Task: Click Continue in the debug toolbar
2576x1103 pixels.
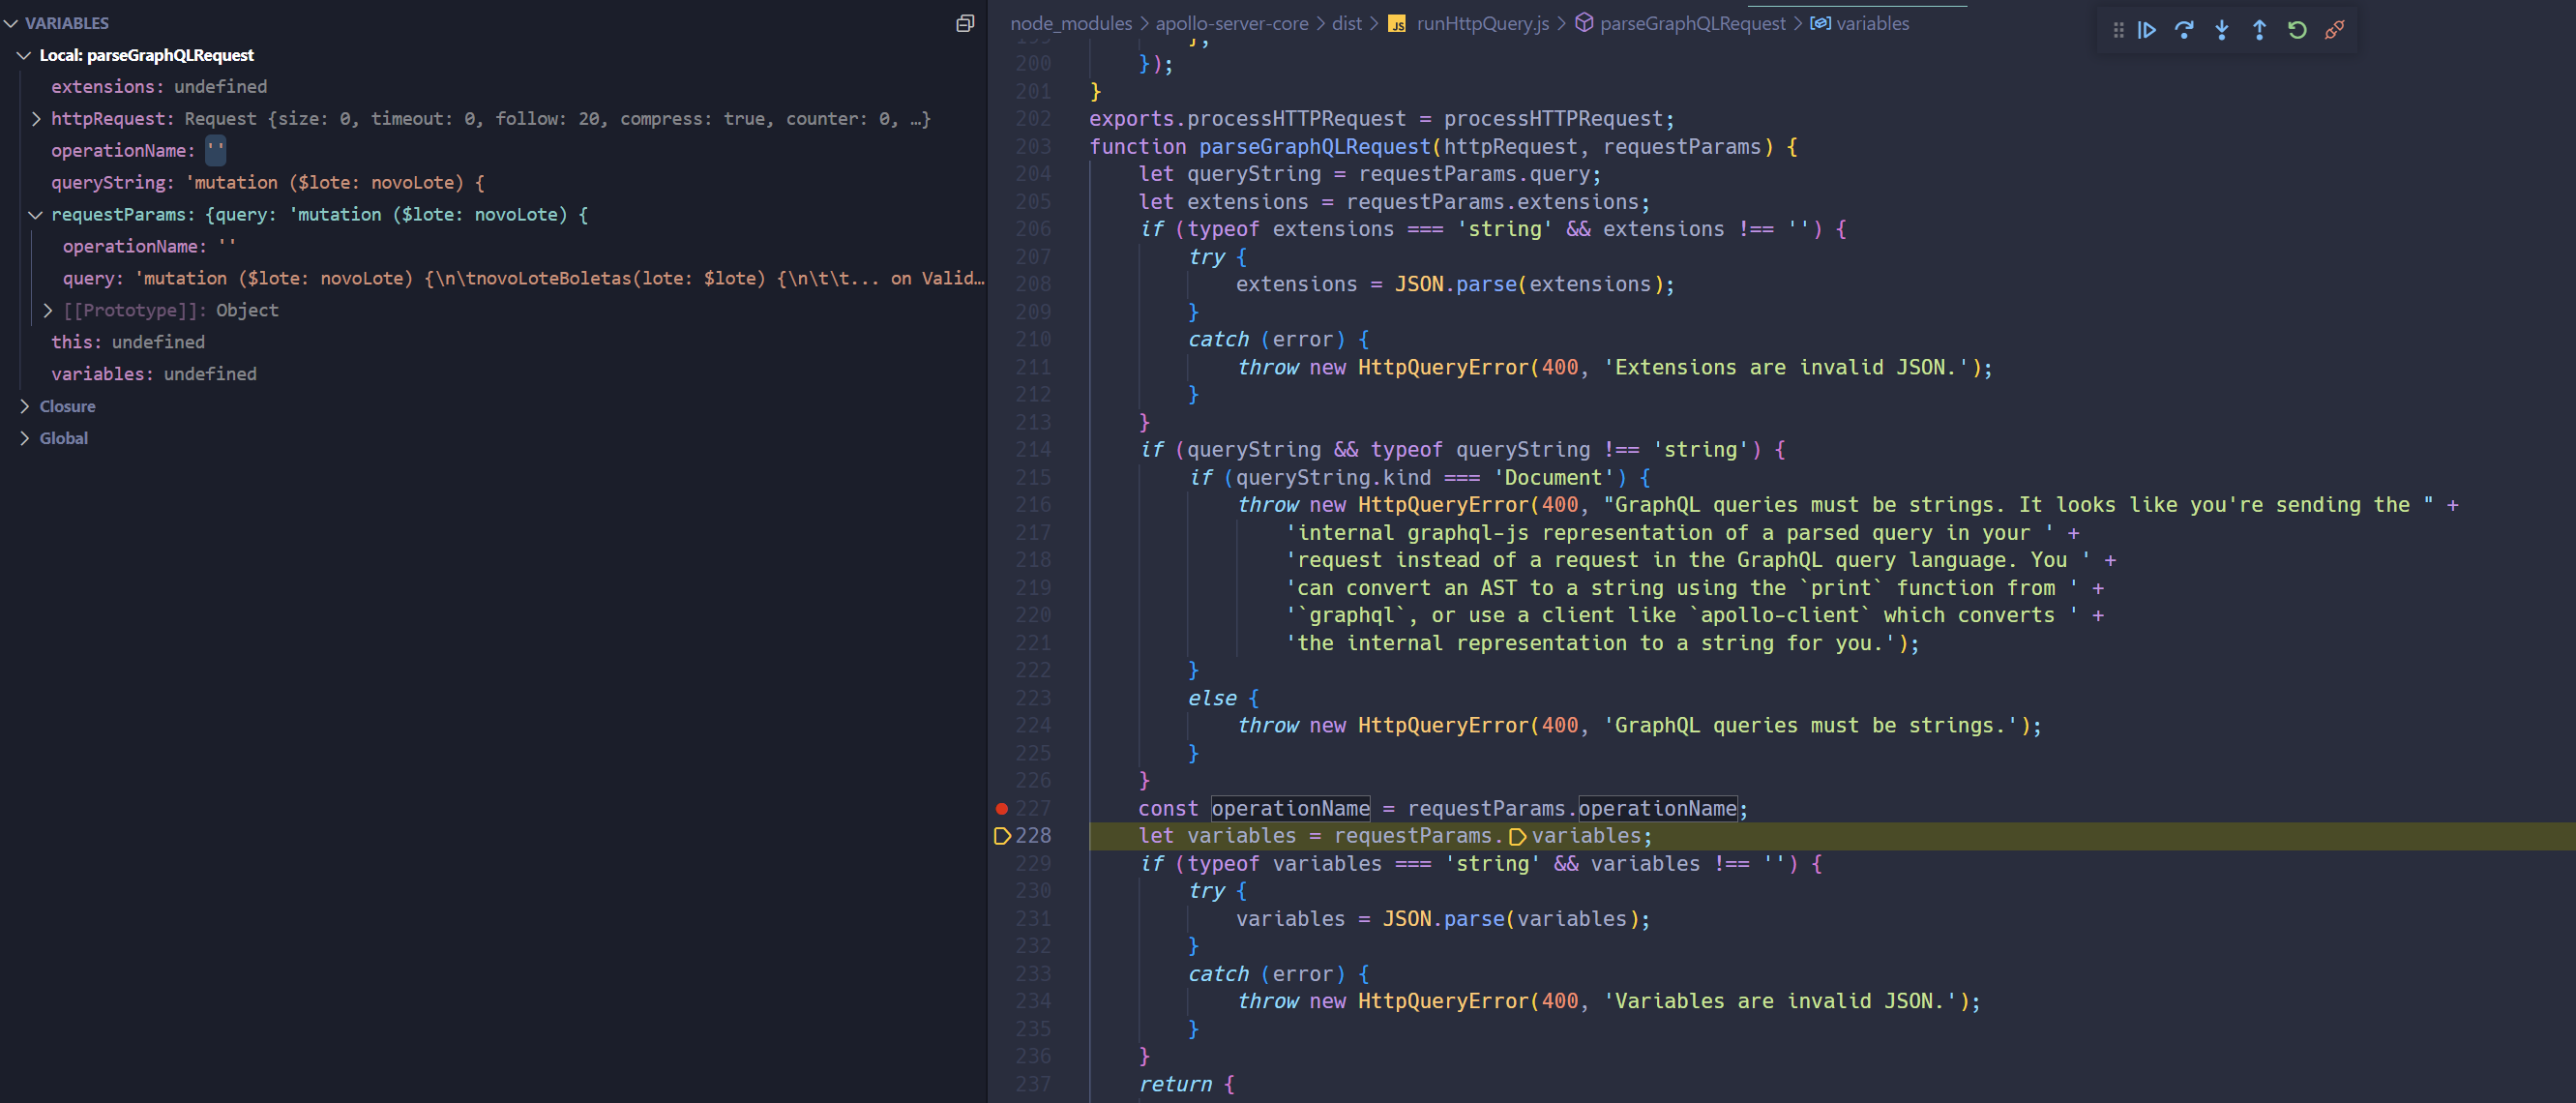Action: click(2146, 30)
